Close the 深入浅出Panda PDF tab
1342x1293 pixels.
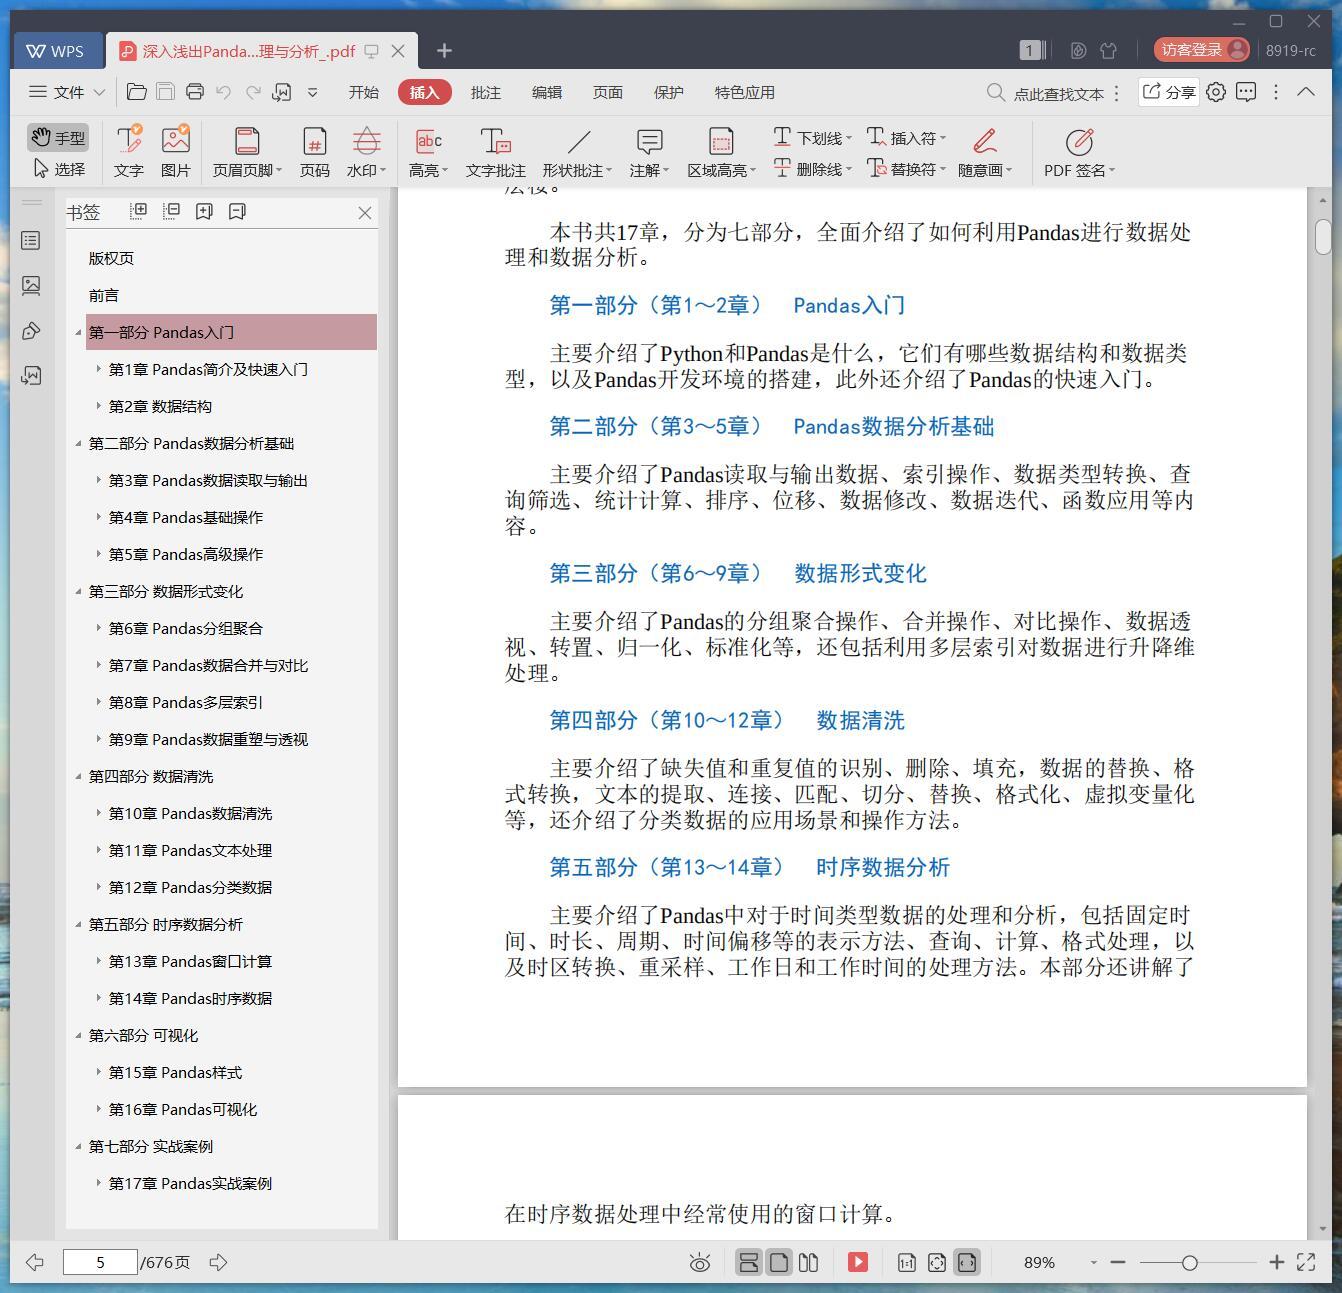click(398, 51)
